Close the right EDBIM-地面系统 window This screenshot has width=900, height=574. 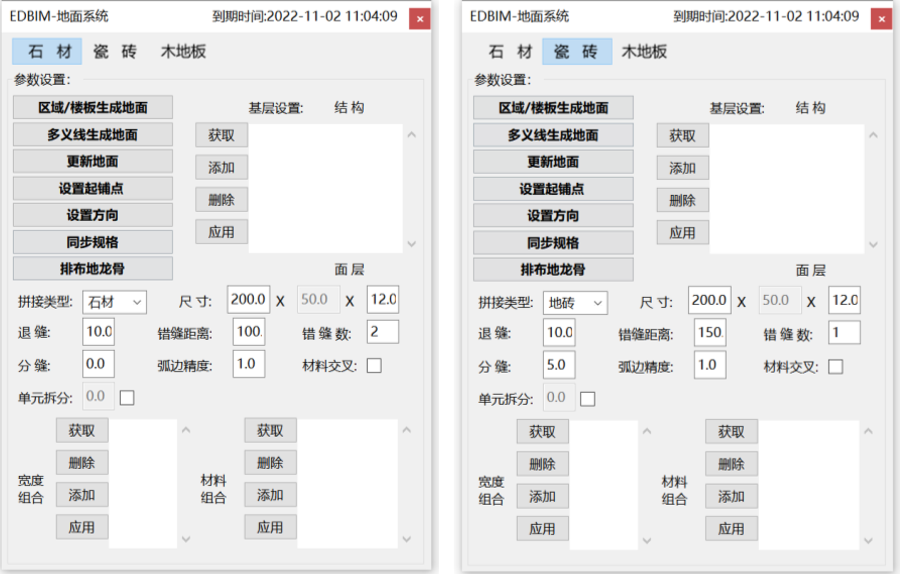tap(882, 19)
